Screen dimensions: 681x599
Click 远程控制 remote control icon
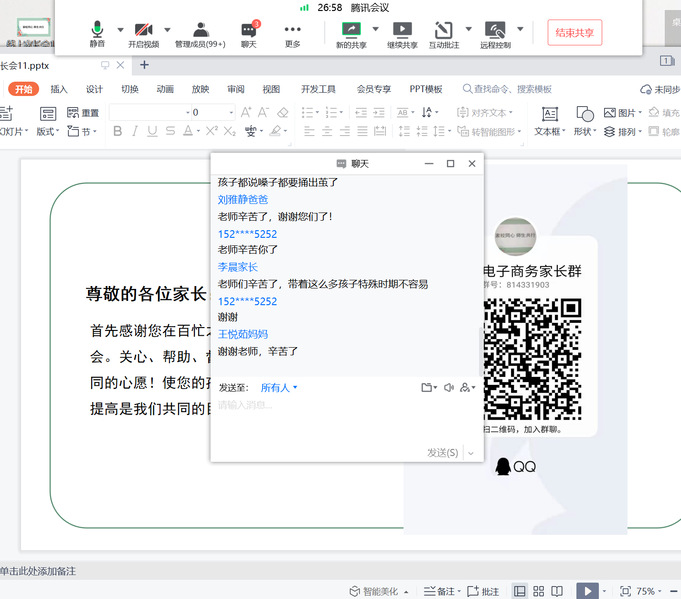495,30
